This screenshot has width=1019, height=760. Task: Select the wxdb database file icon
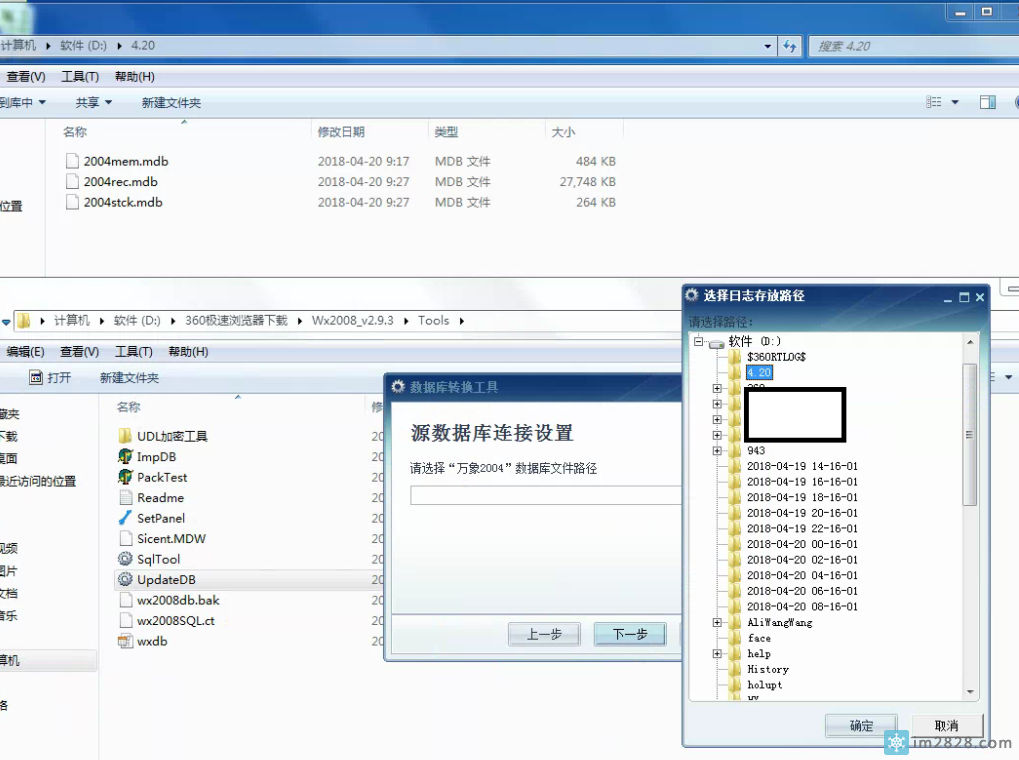pyautogui.click(x=125, y=641)
